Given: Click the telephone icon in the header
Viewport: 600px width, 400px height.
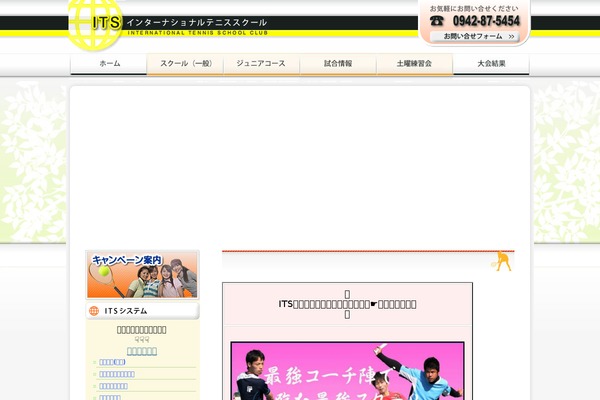Looking at the screenshot, I should 437,21.
